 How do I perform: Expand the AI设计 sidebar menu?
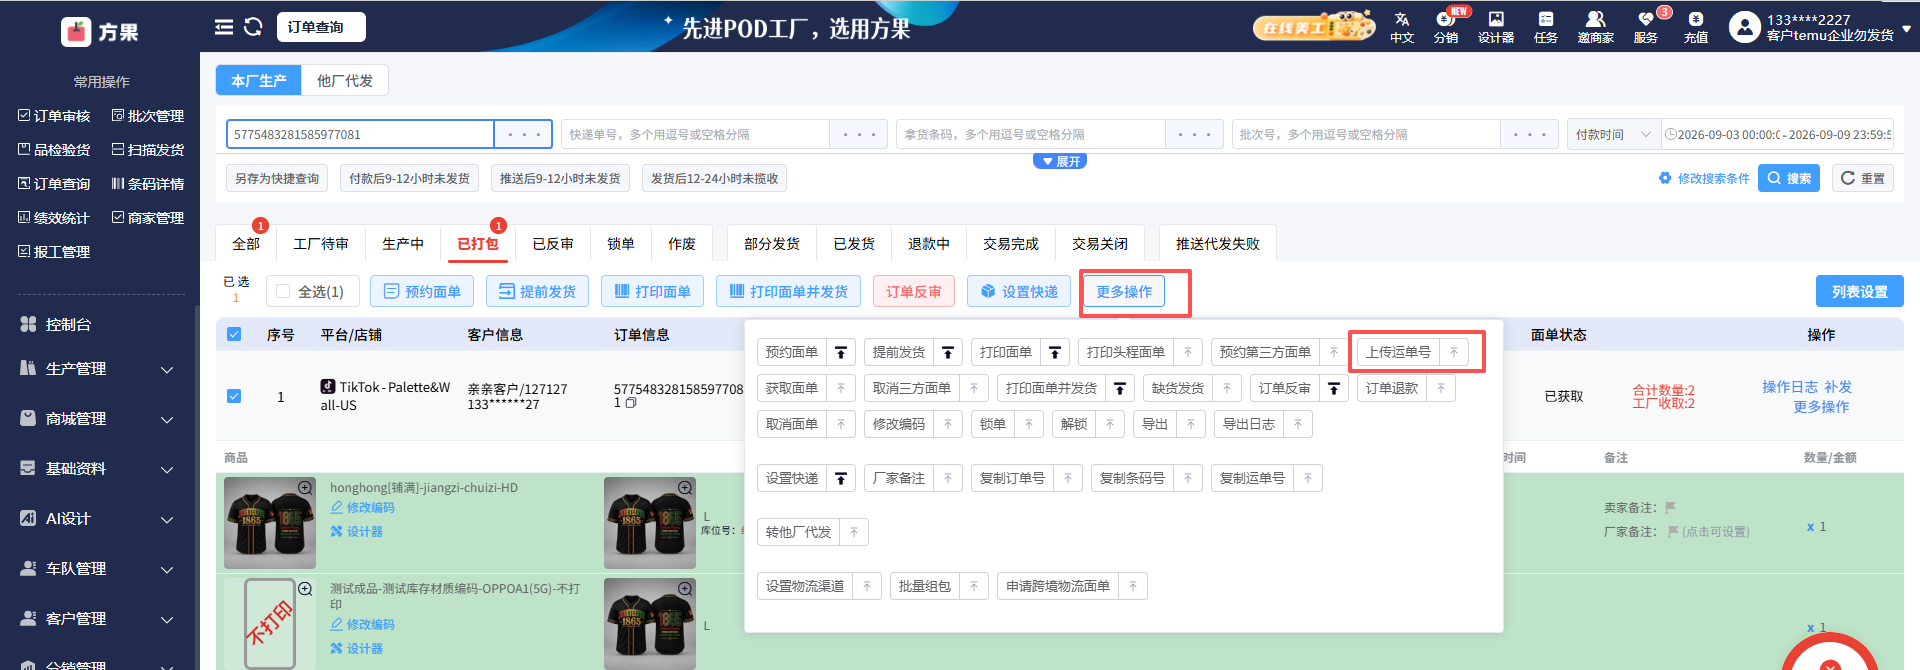point(98,519)
